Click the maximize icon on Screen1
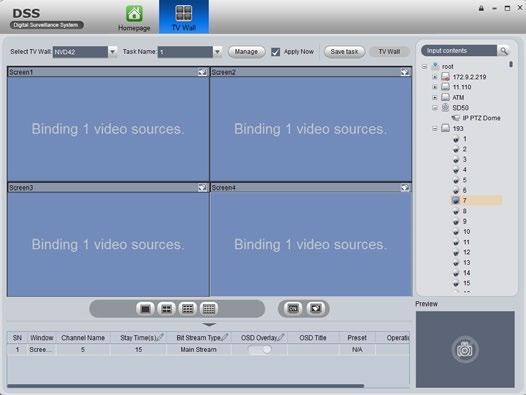The image size is (526, 395). point(202,72)
